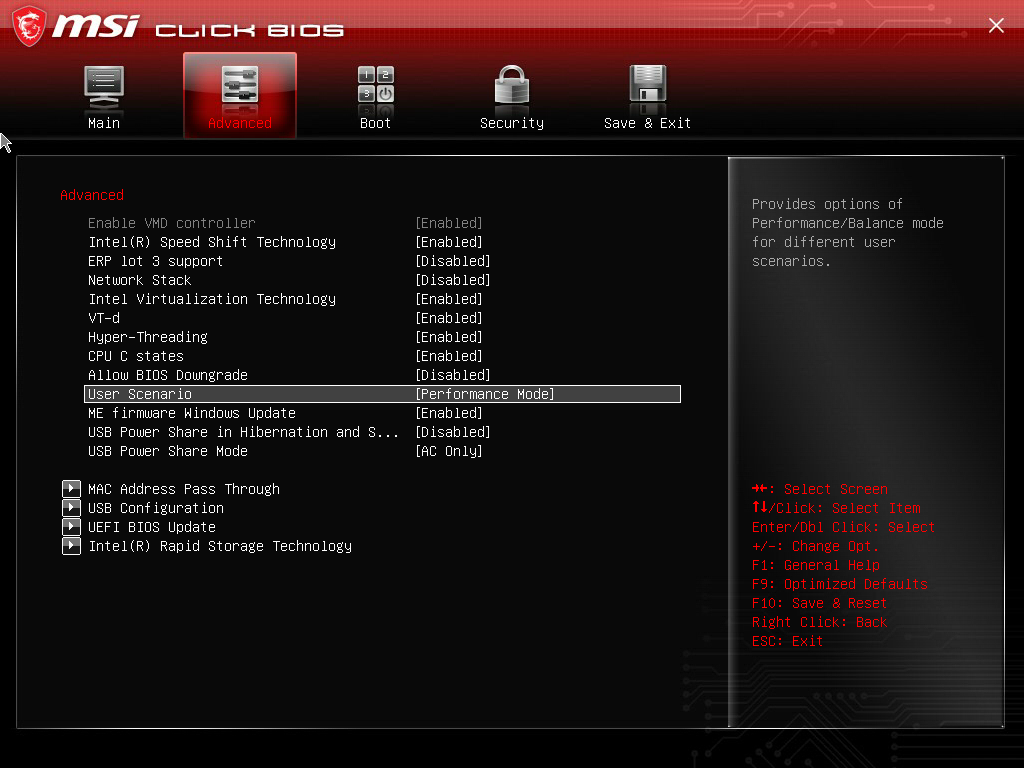Viewport: 1024px width, 768px height.
Task: Change USB Power Share in Hibernation [Disabled] value
Action: coord(453,432)
